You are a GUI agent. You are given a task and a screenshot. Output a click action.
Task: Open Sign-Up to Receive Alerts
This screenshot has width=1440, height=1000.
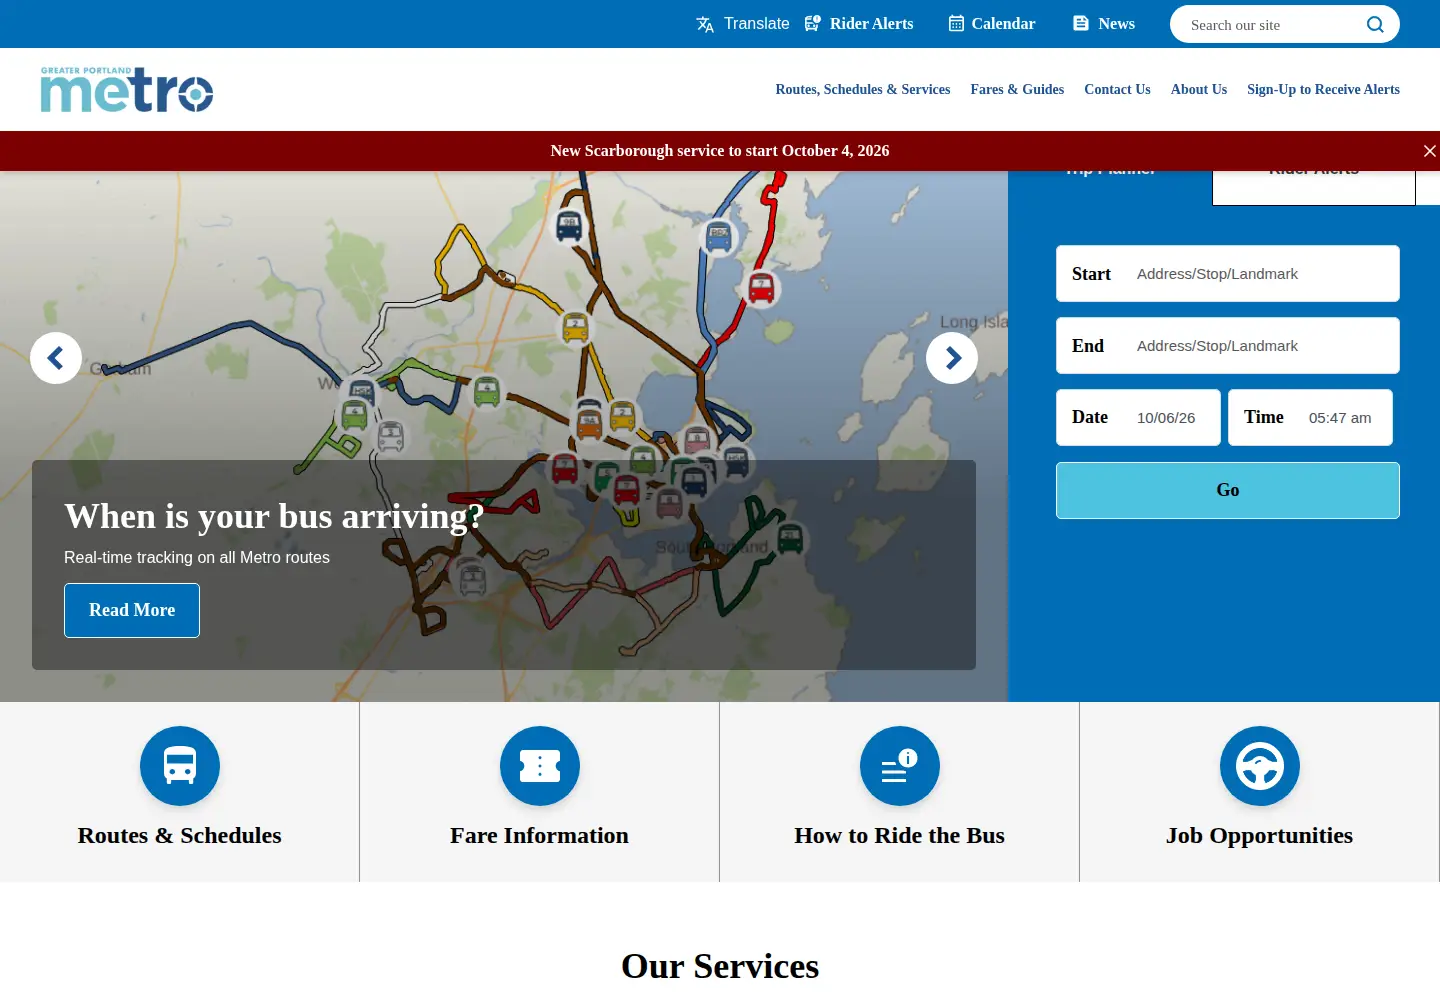1323,89
